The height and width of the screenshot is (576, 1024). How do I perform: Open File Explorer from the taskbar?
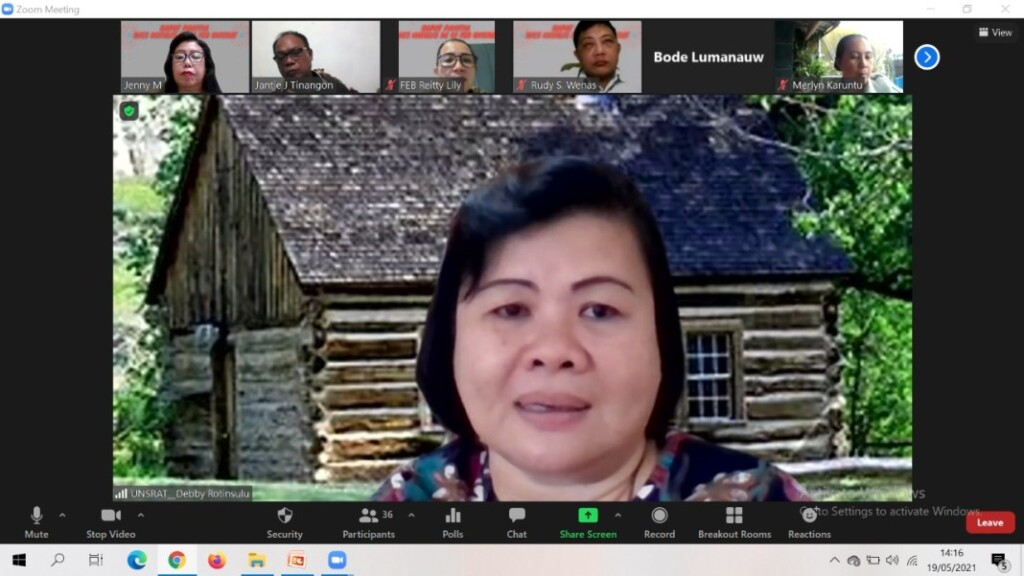(x=257, y=560)
